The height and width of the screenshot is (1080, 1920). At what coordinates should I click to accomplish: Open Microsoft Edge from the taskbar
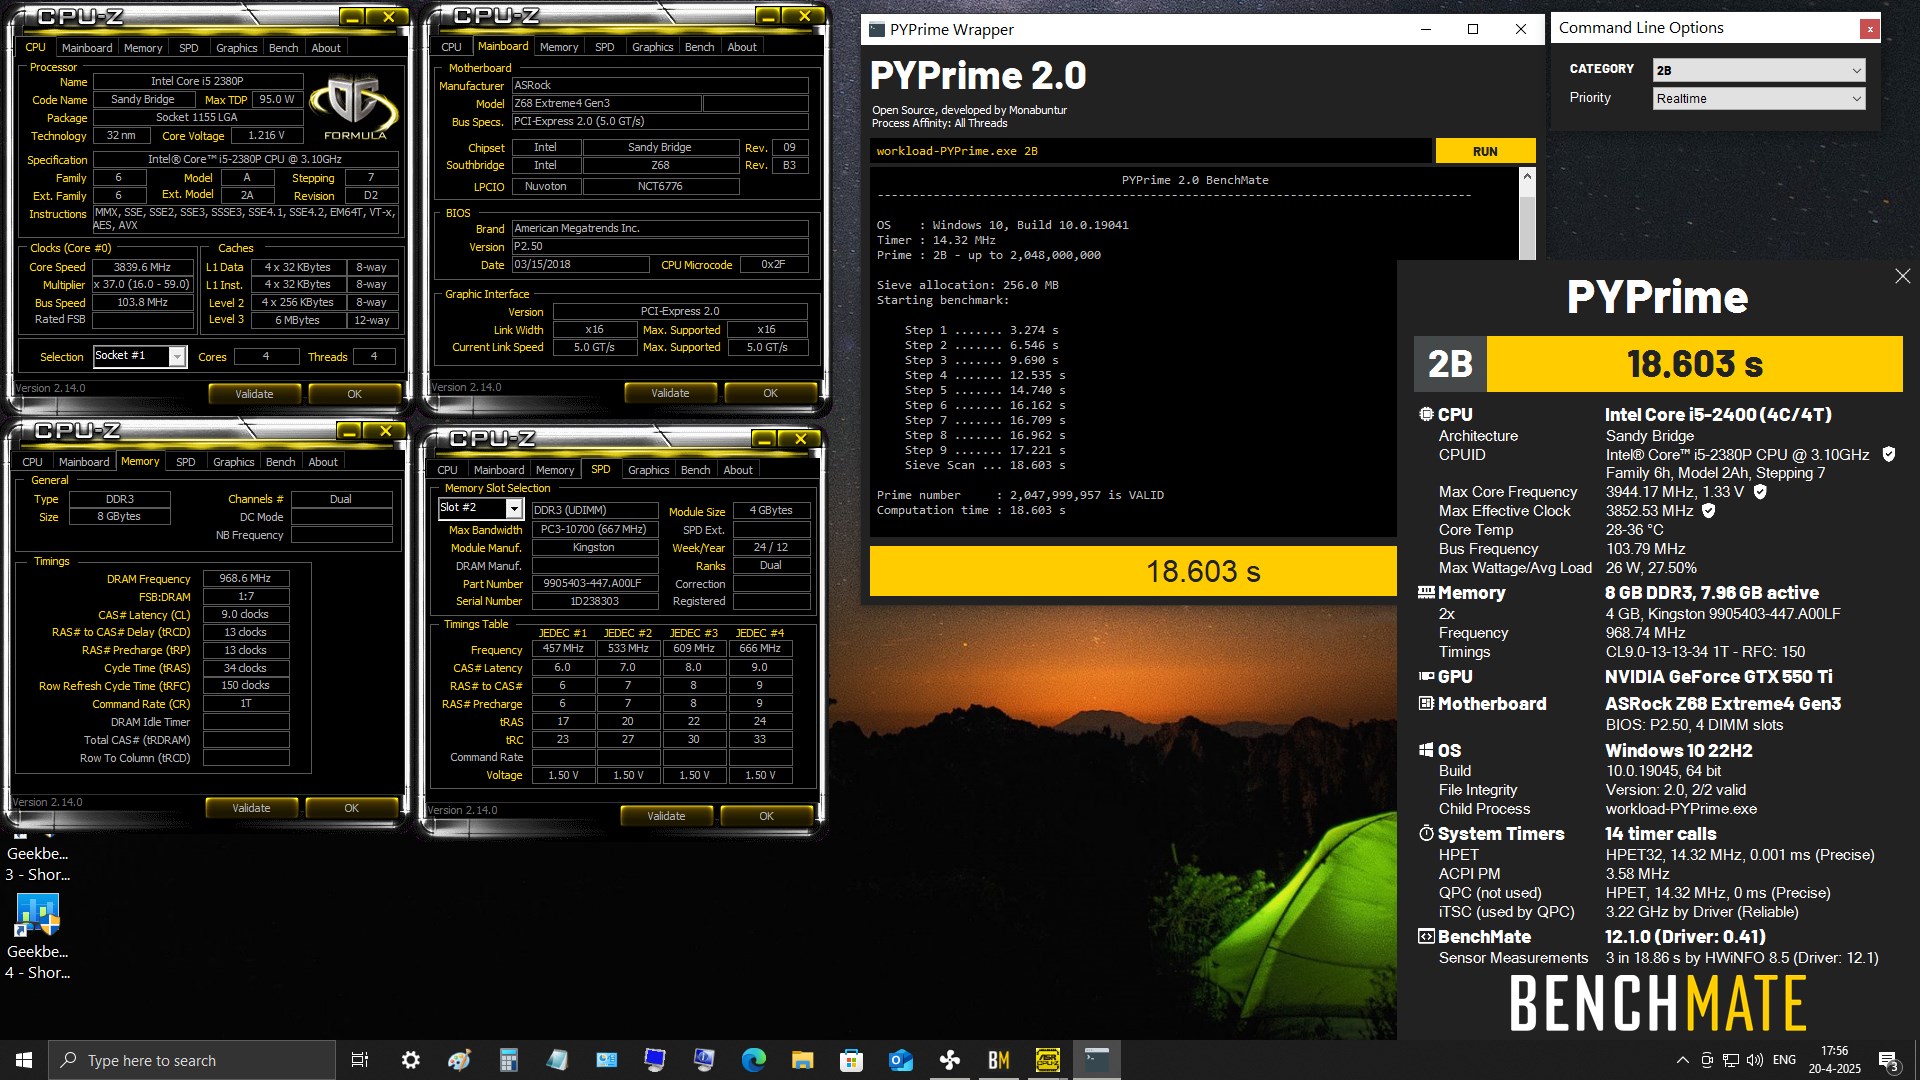753,1060
